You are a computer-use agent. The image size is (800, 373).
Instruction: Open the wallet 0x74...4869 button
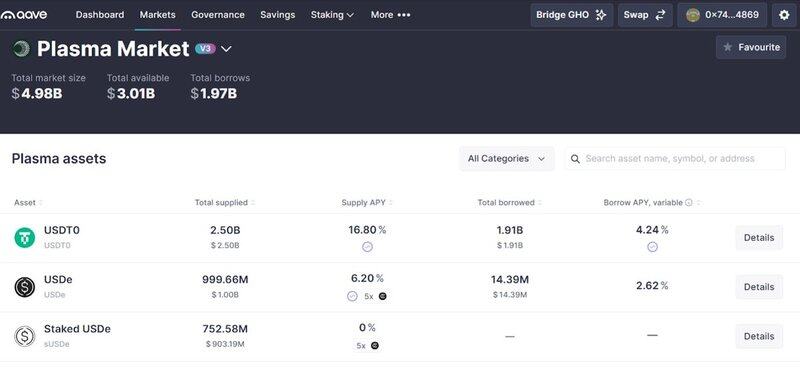[722, 15]
